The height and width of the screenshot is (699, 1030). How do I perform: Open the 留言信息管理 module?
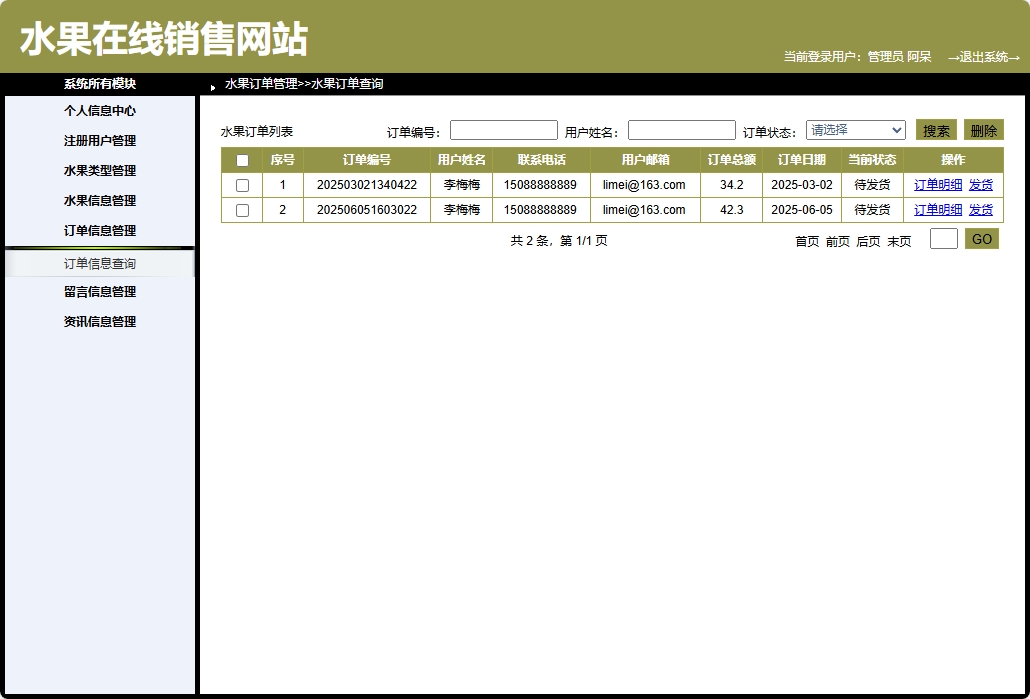click(x=99, y=291)
